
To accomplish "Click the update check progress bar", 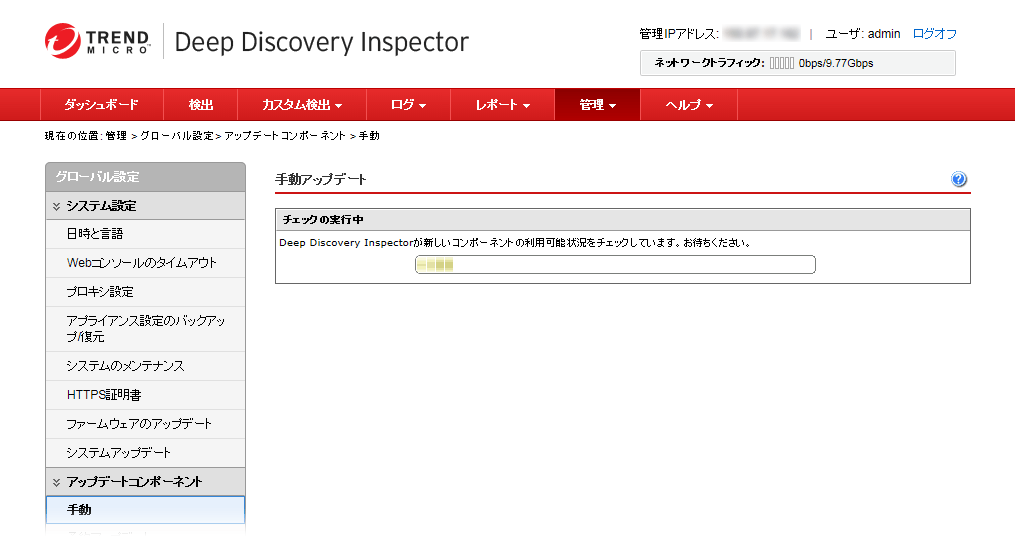I will pyautogui.click(x=615, y=265).
